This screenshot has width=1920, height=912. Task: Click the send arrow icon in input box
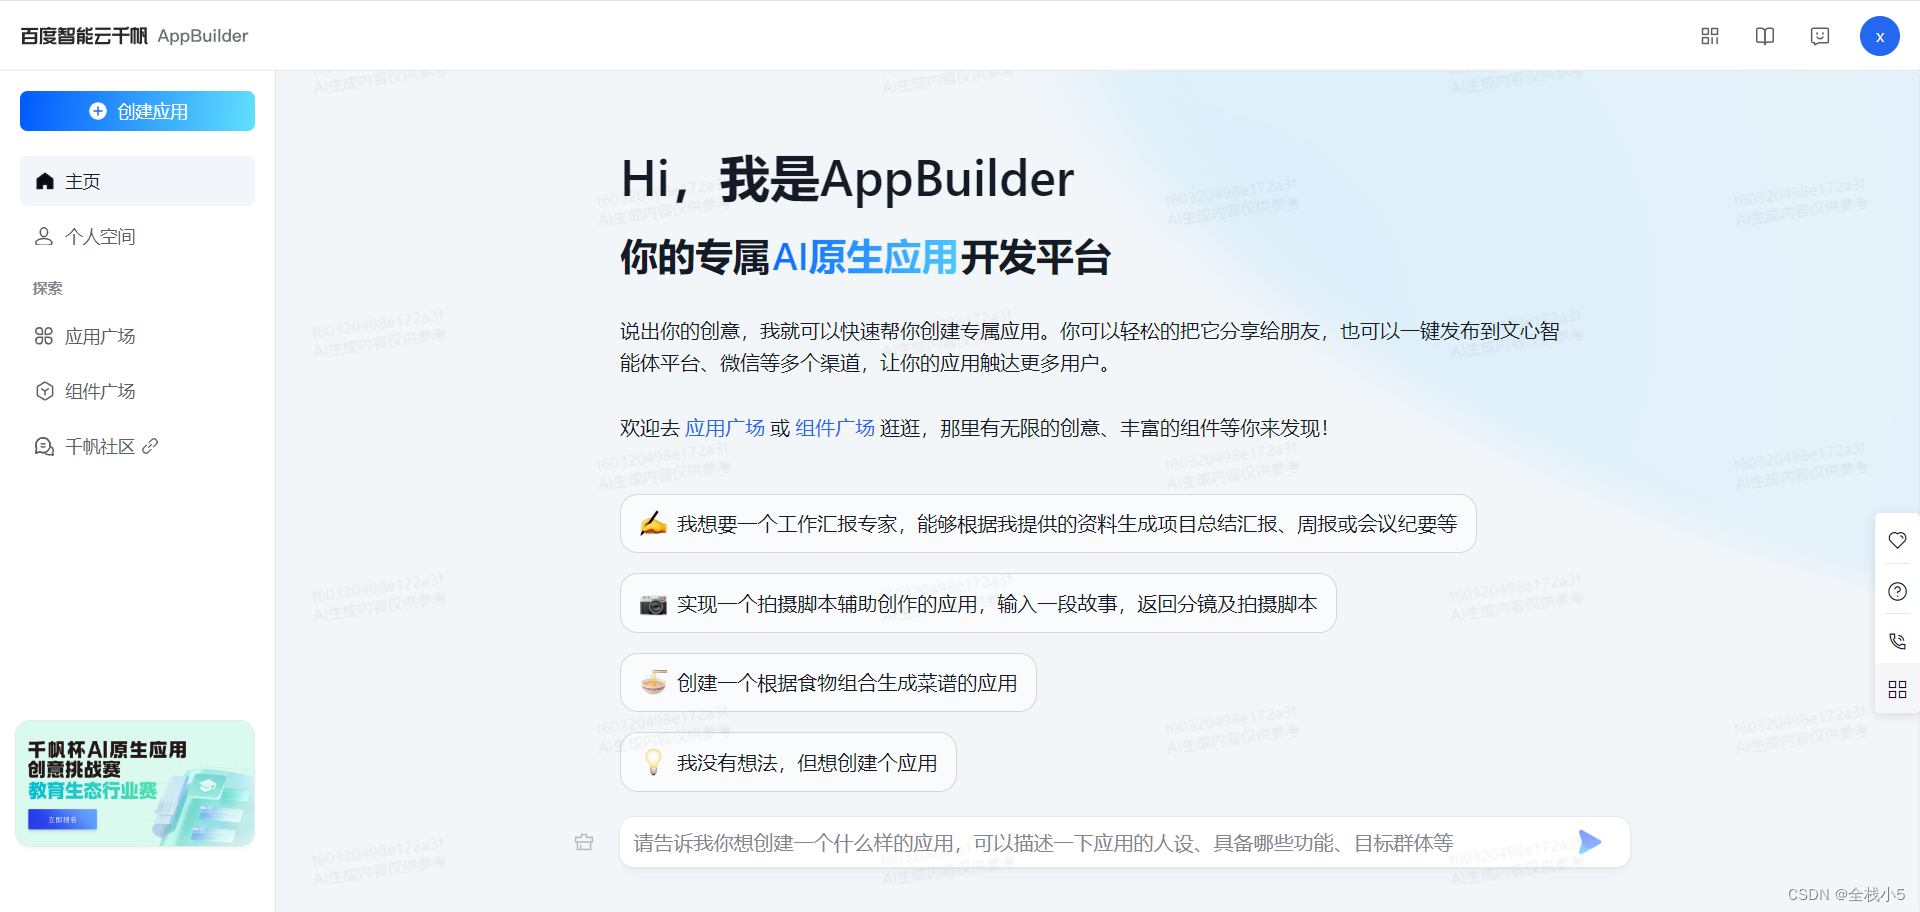1590,842
